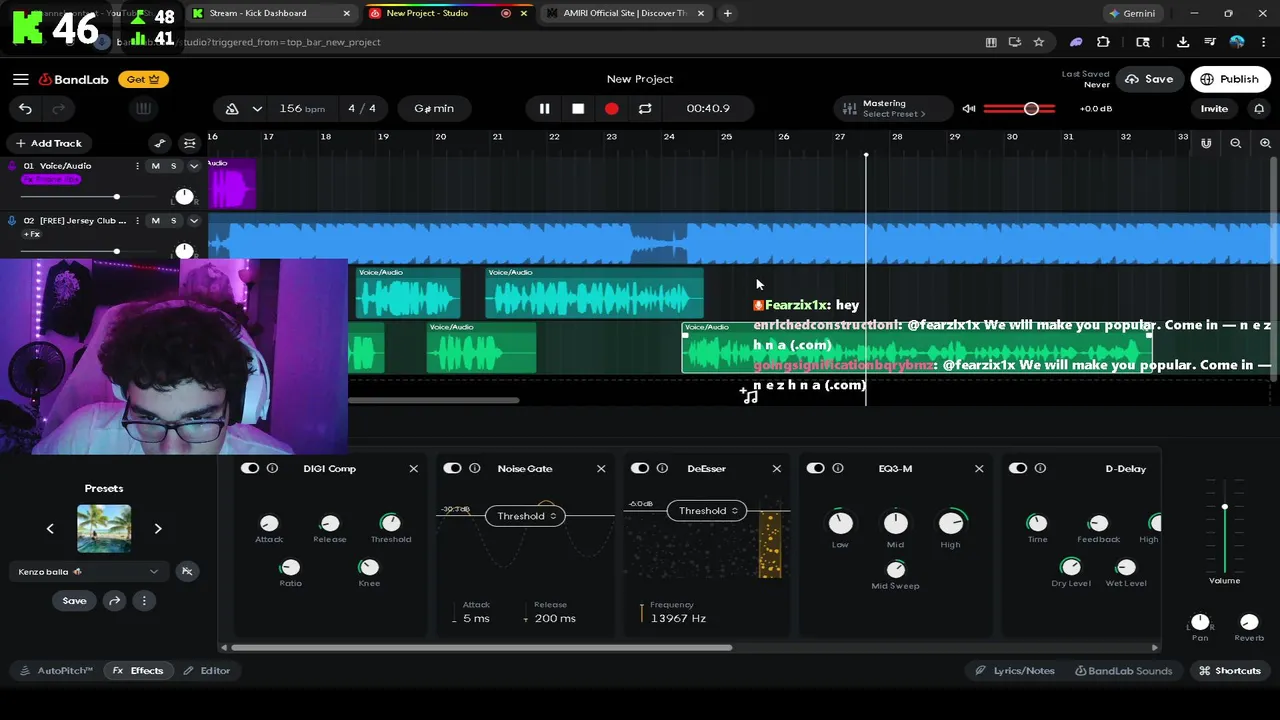The height and width of the screenshot is (720, 1280).
Task: Remove the DIGI Comp effect
Action: 414,468
